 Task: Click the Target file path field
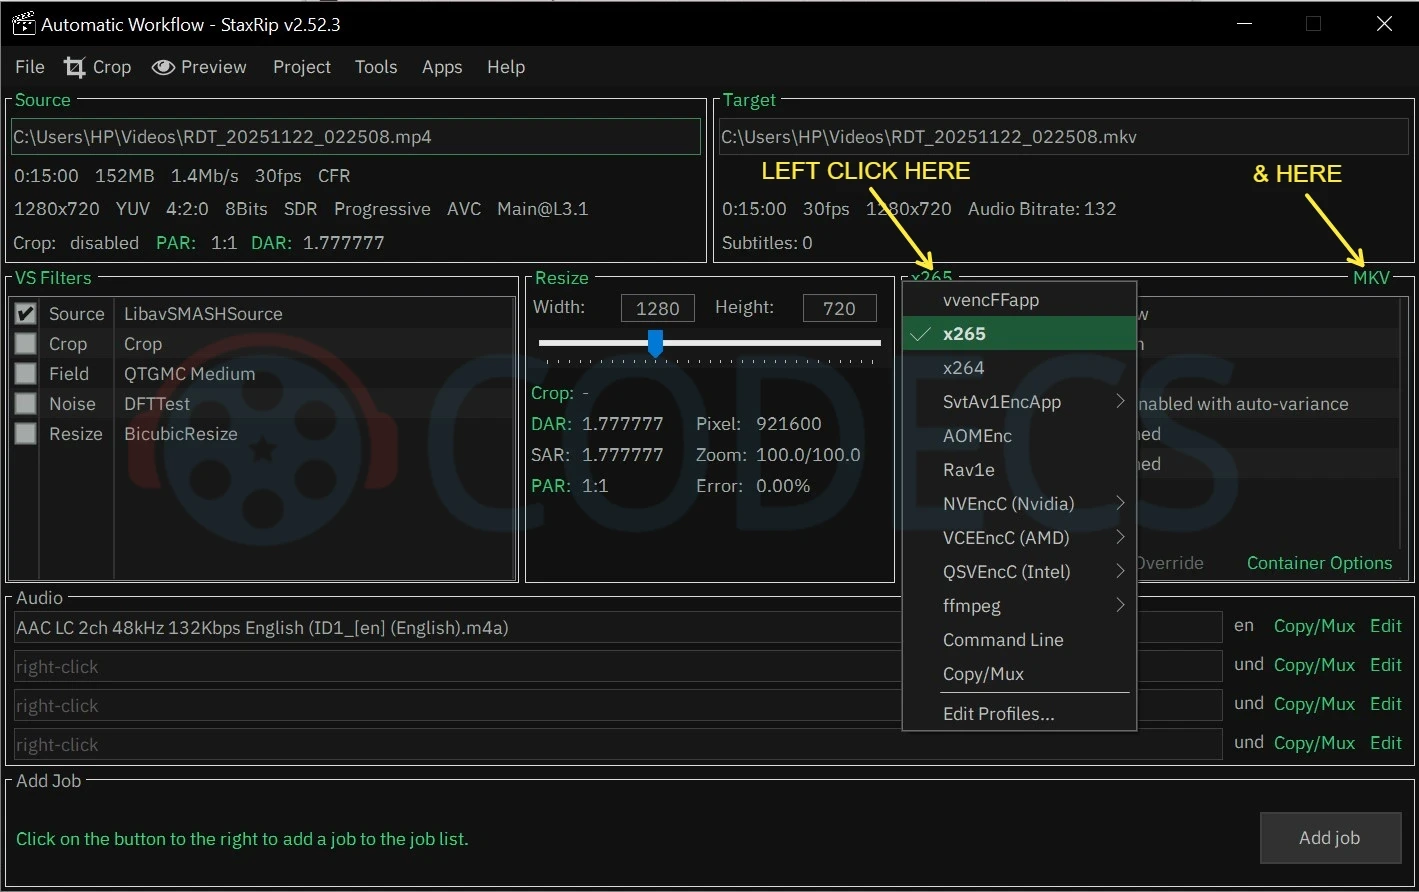[1063, 137]
